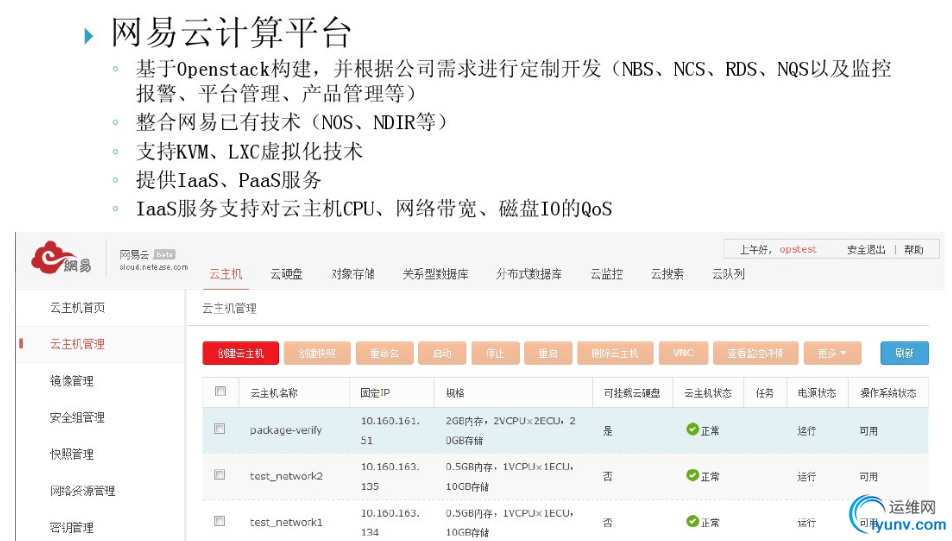This screenshot has width=952, height=541.
Task: Click the 2GB内存 spec cell
Action: point(511,430)
